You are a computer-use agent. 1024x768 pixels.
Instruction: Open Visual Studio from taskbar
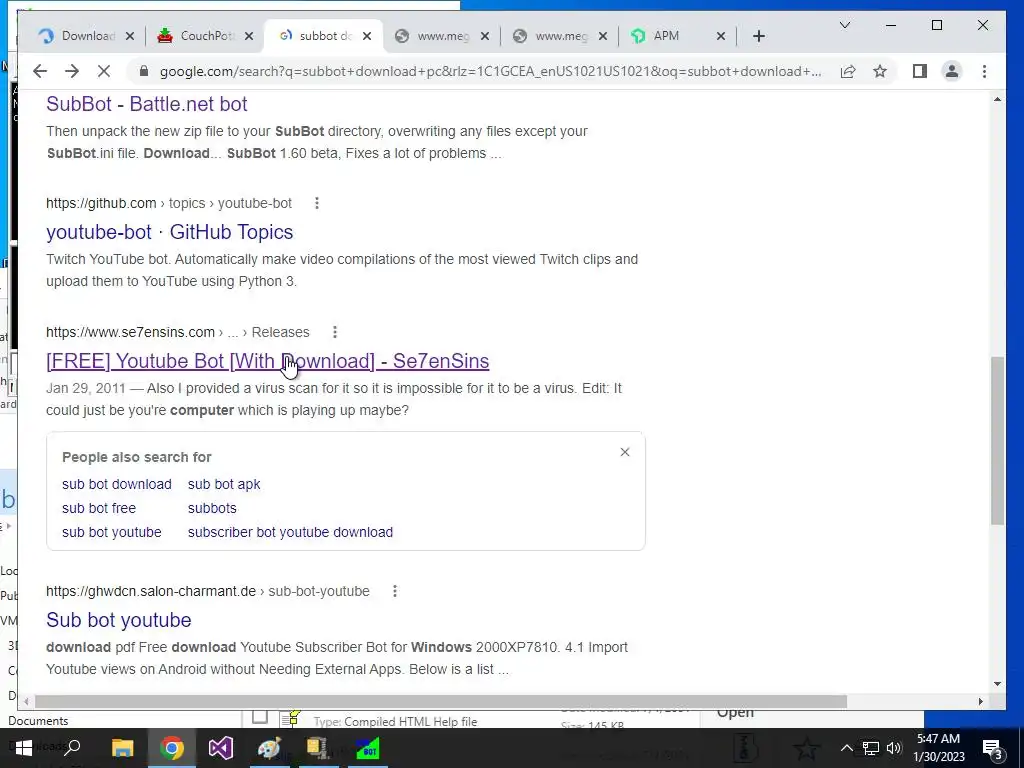[221, 748]
